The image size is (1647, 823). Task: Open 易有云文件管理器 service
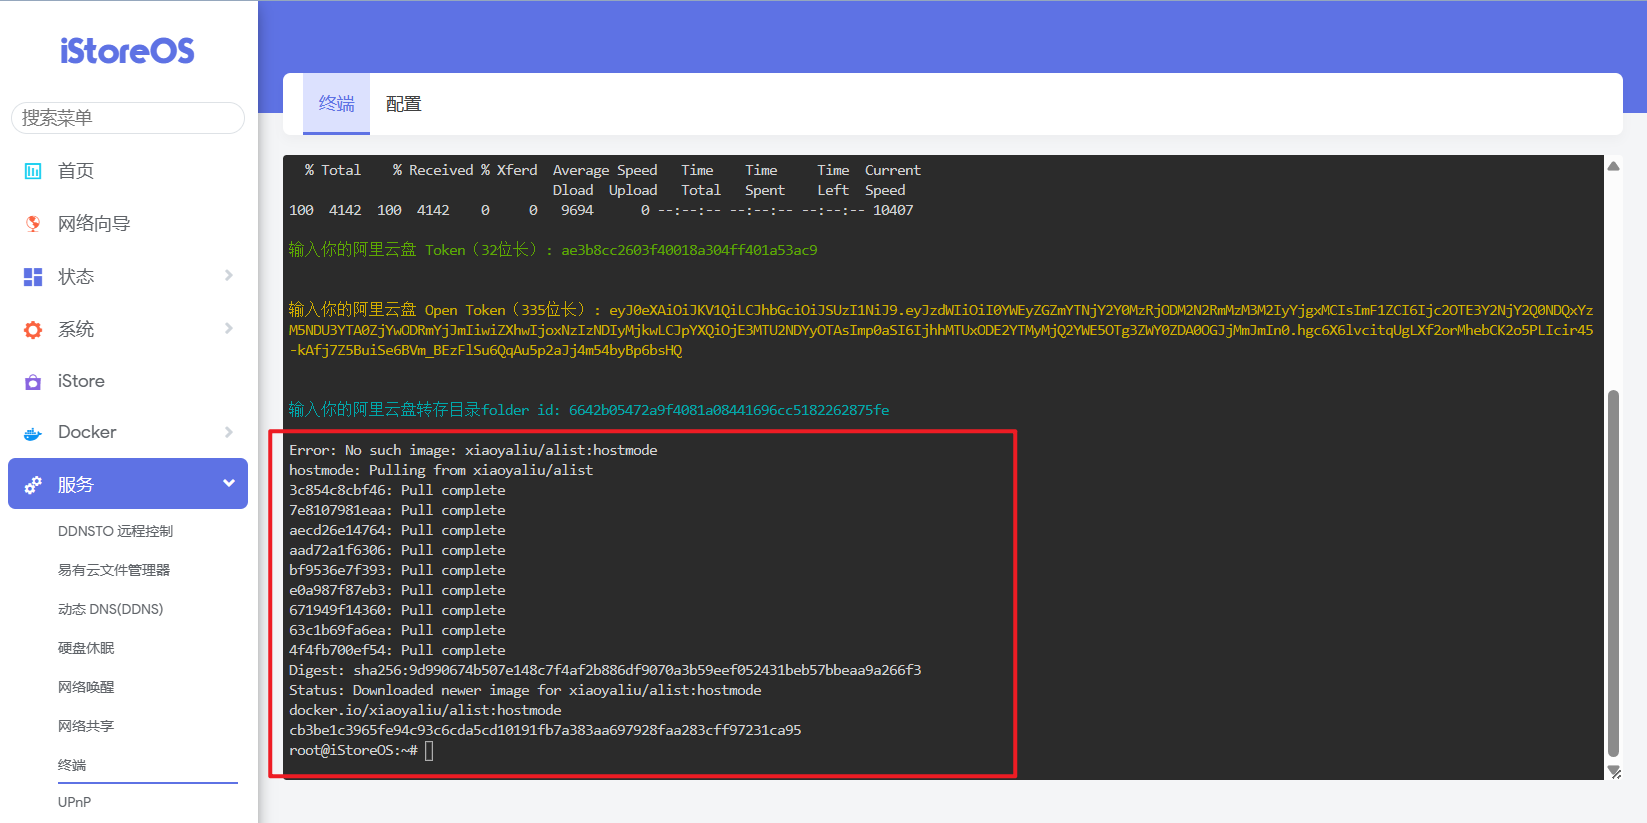114,570
